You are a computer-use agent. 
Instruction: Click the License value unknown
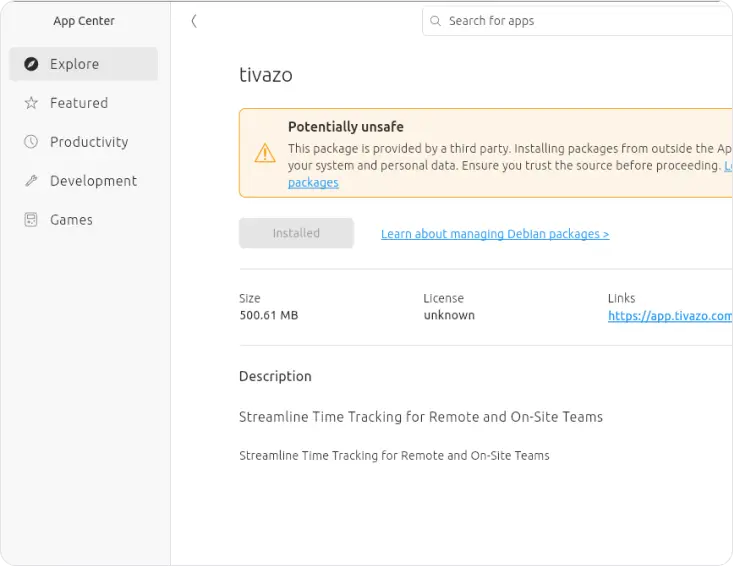pyautogui.click(x=449, y=315)
